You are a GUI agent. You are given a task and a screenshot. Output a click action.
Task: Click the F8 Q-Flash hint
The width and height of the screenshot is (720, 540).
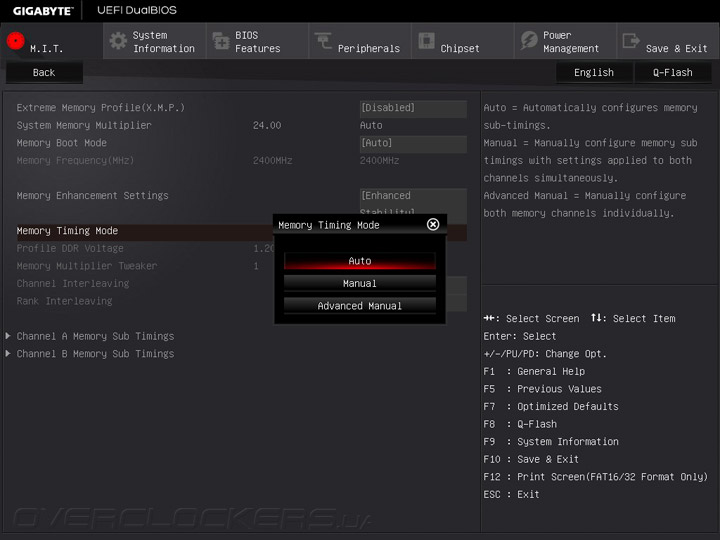pyautogui.click(x=520, y=424)
